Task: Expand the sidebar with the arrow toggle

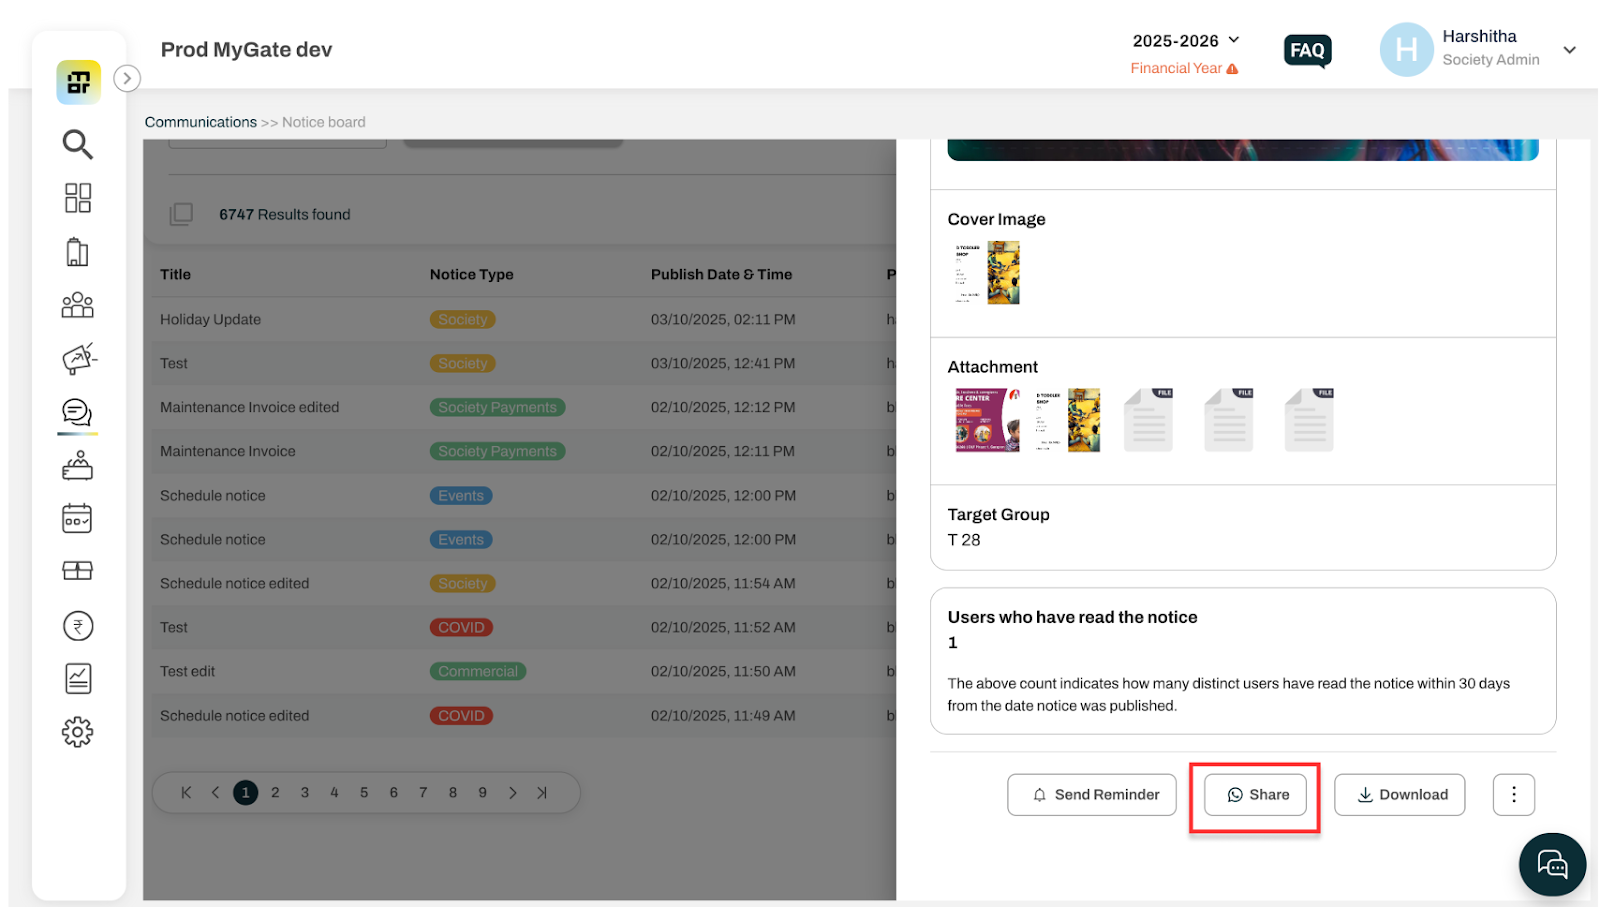Action: pyautogui.click(x=127, y=78)
